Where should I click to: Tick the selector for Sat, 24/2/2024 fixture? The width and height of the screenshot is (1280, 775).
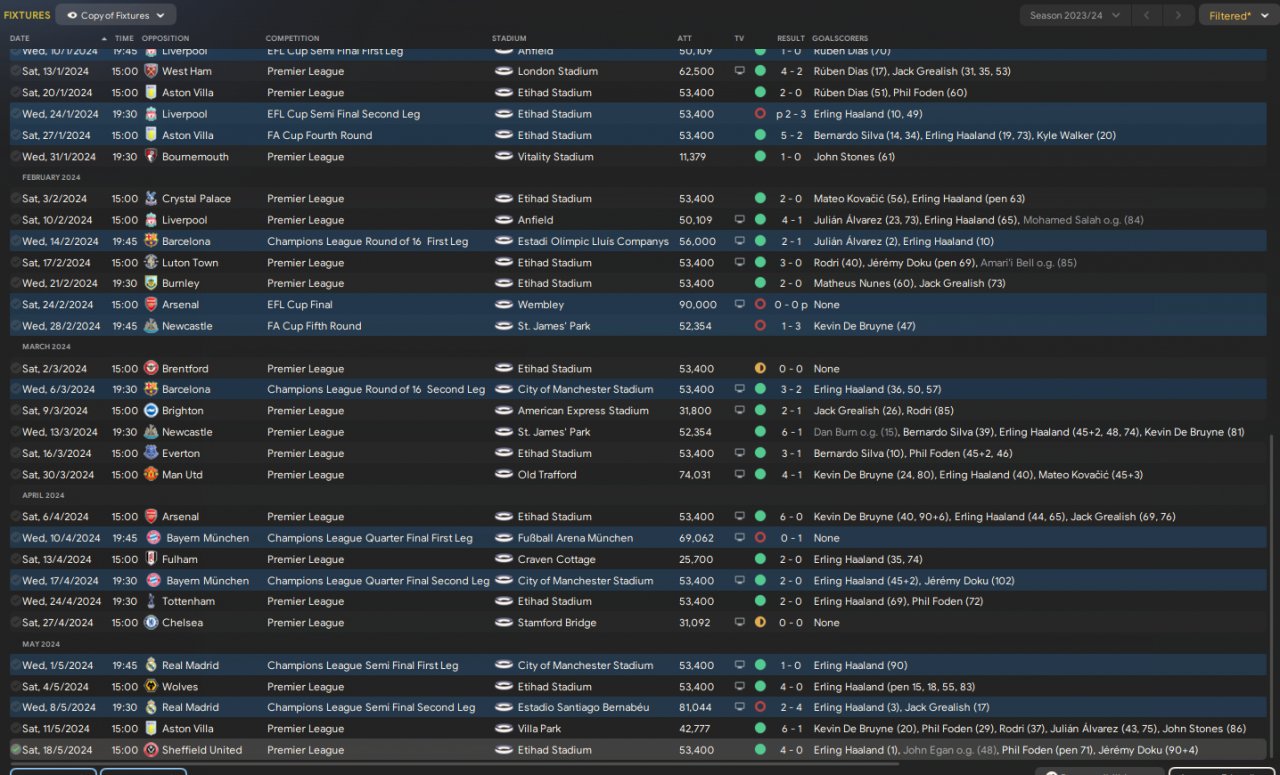[x=15, y=304]
